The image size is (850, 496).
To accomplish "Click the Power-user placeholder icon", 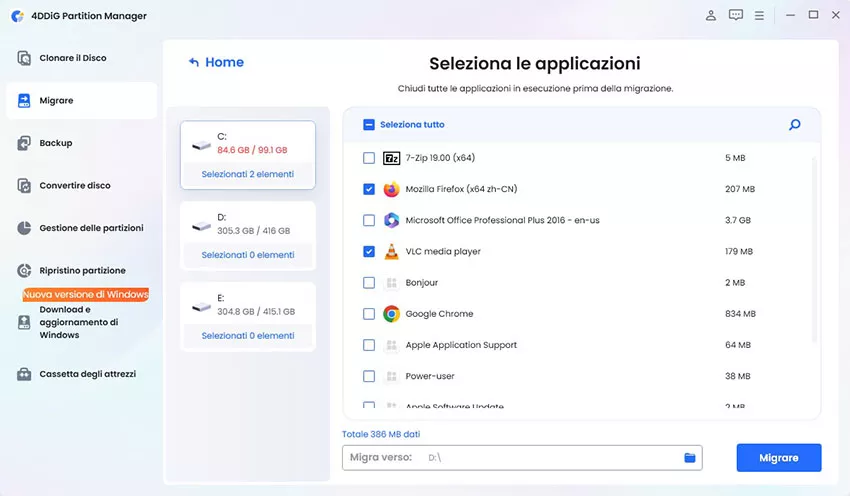I will point(391,376).
